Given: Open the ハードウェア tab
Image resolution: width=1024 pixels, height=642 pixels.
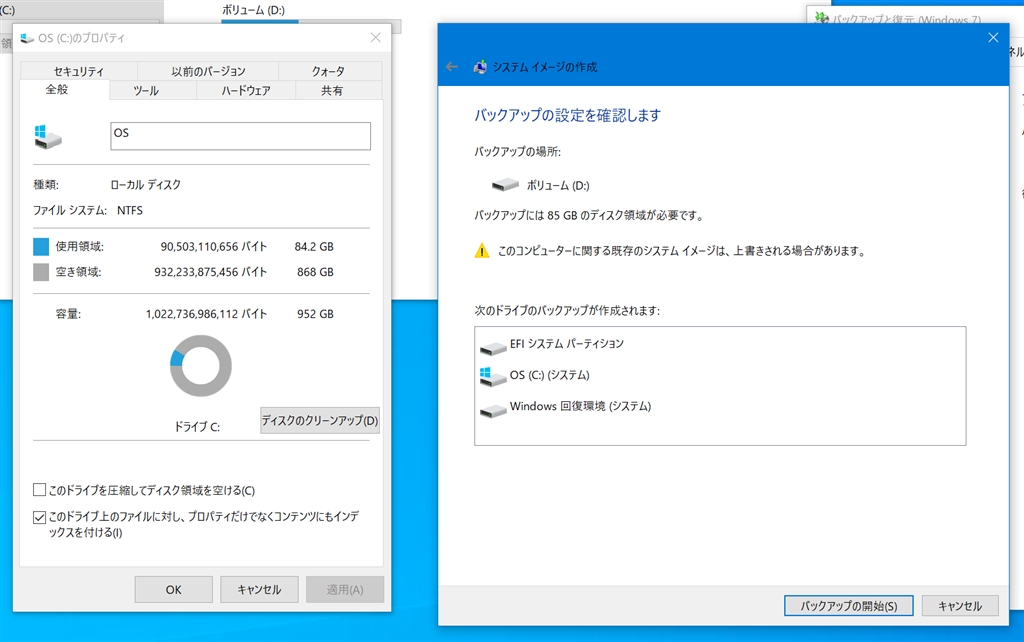Looking at the screenshot, I should pyautogui.click(x=246, y=90).
